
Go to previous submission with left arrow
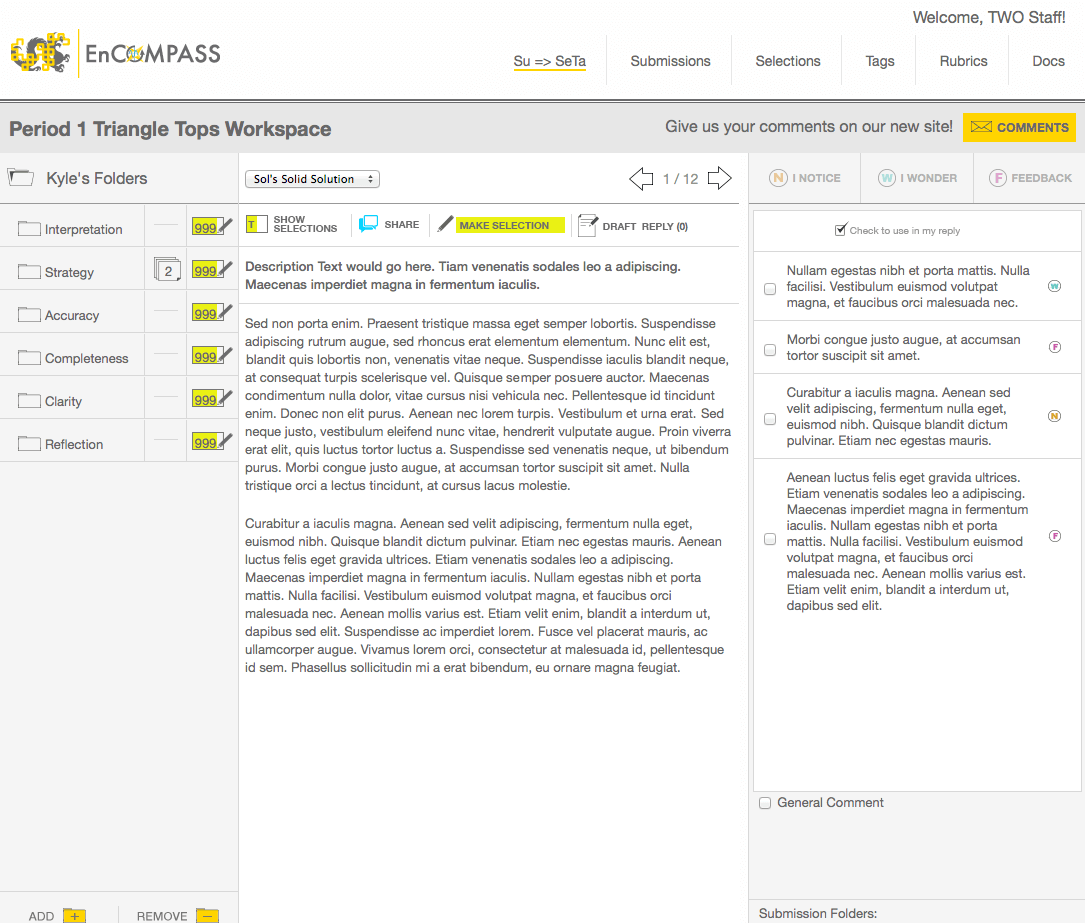(641, 179)
